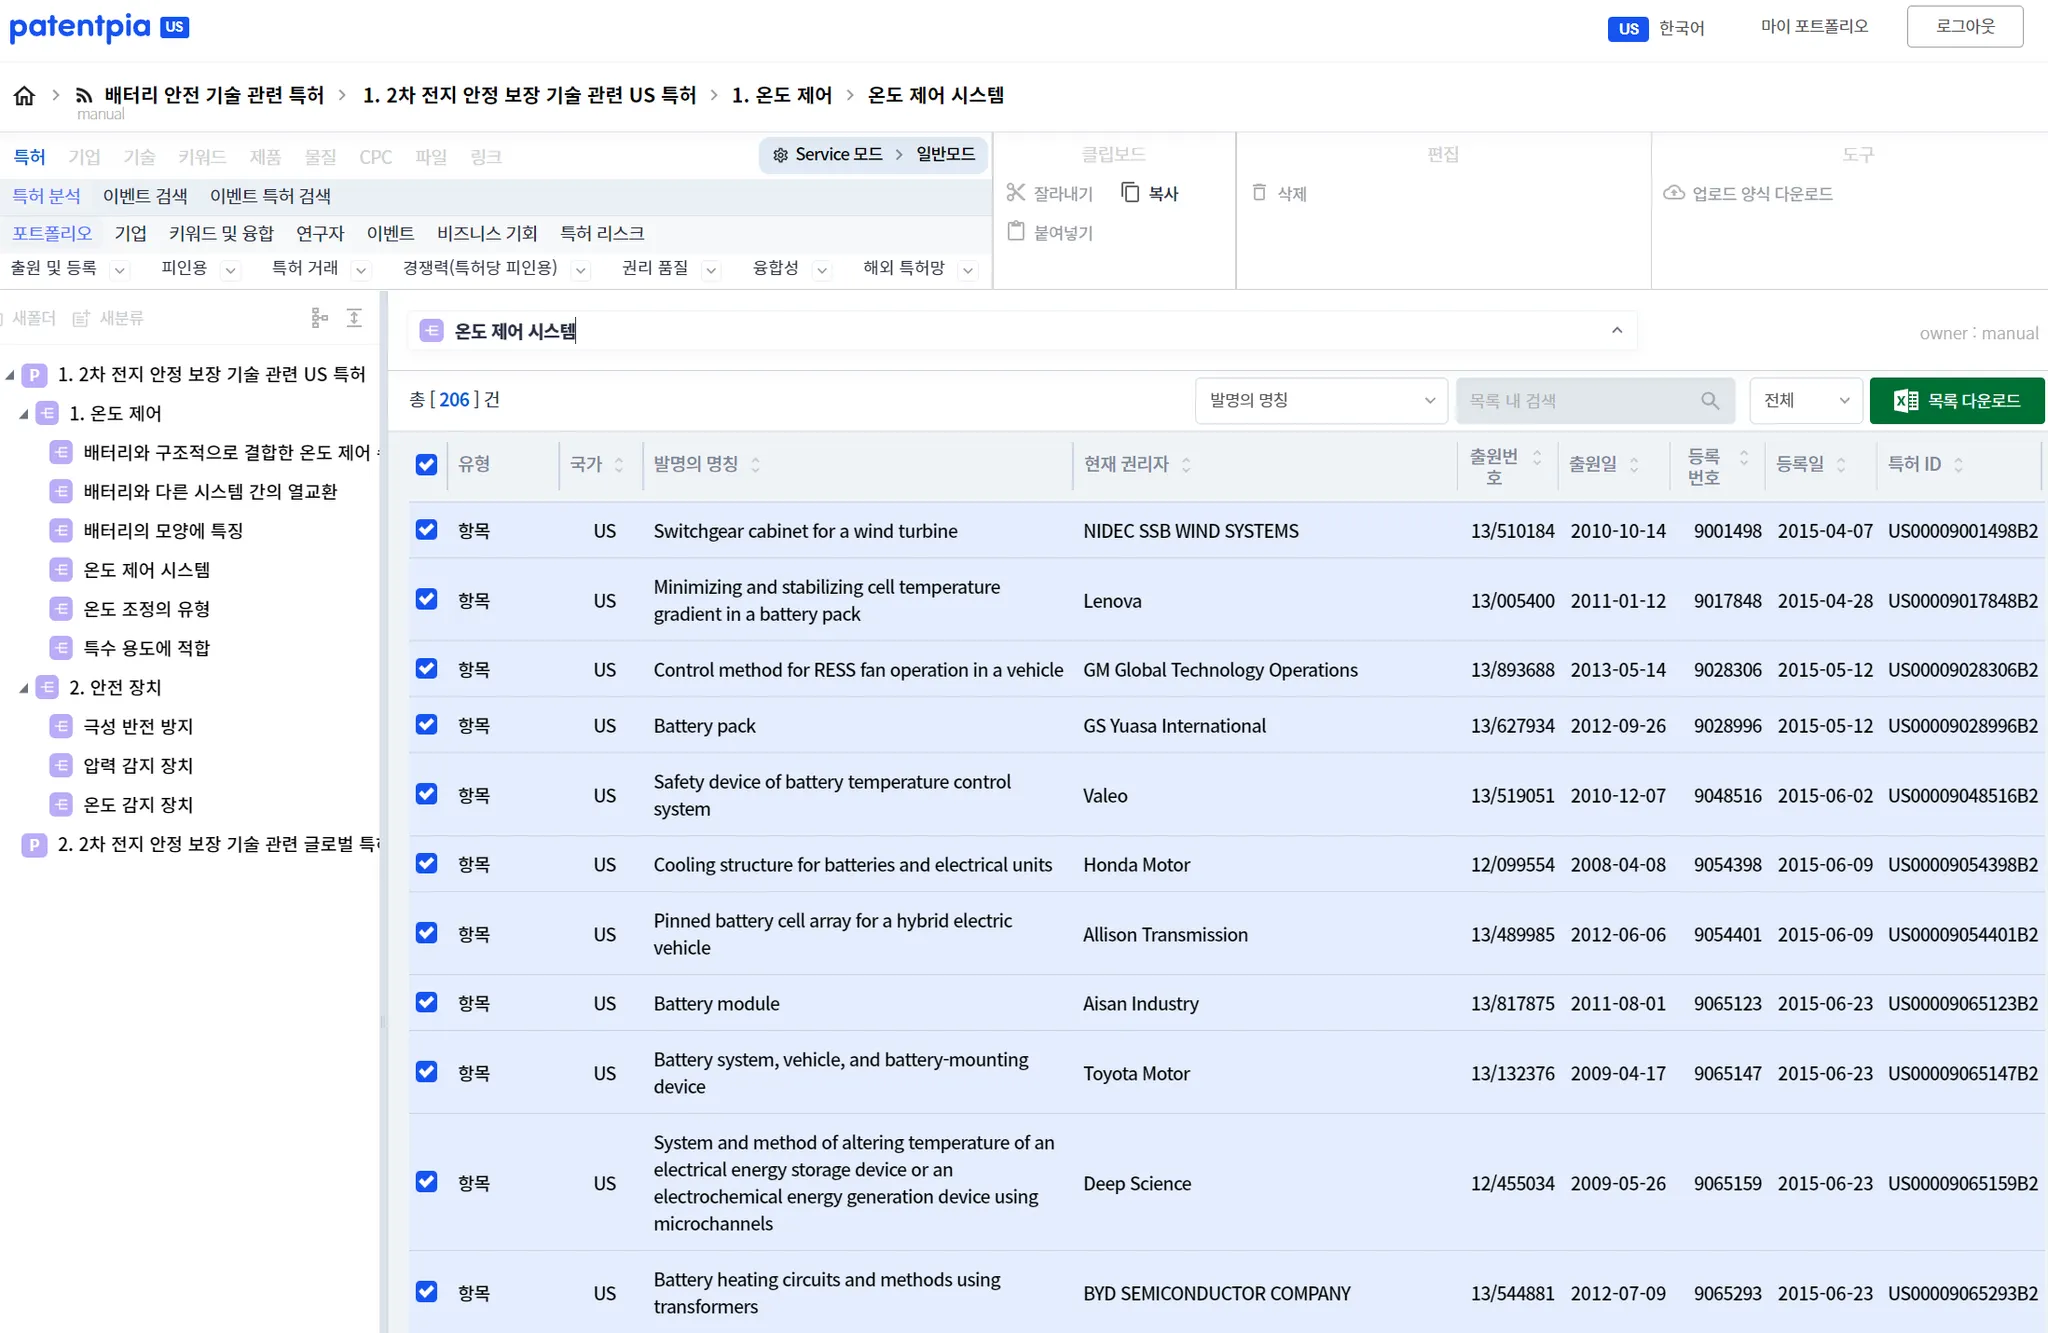This screenshot has height=1333, width=2048.
Task: Collapse the 1. 온도 제어 tree node
Action: point(24,413)
